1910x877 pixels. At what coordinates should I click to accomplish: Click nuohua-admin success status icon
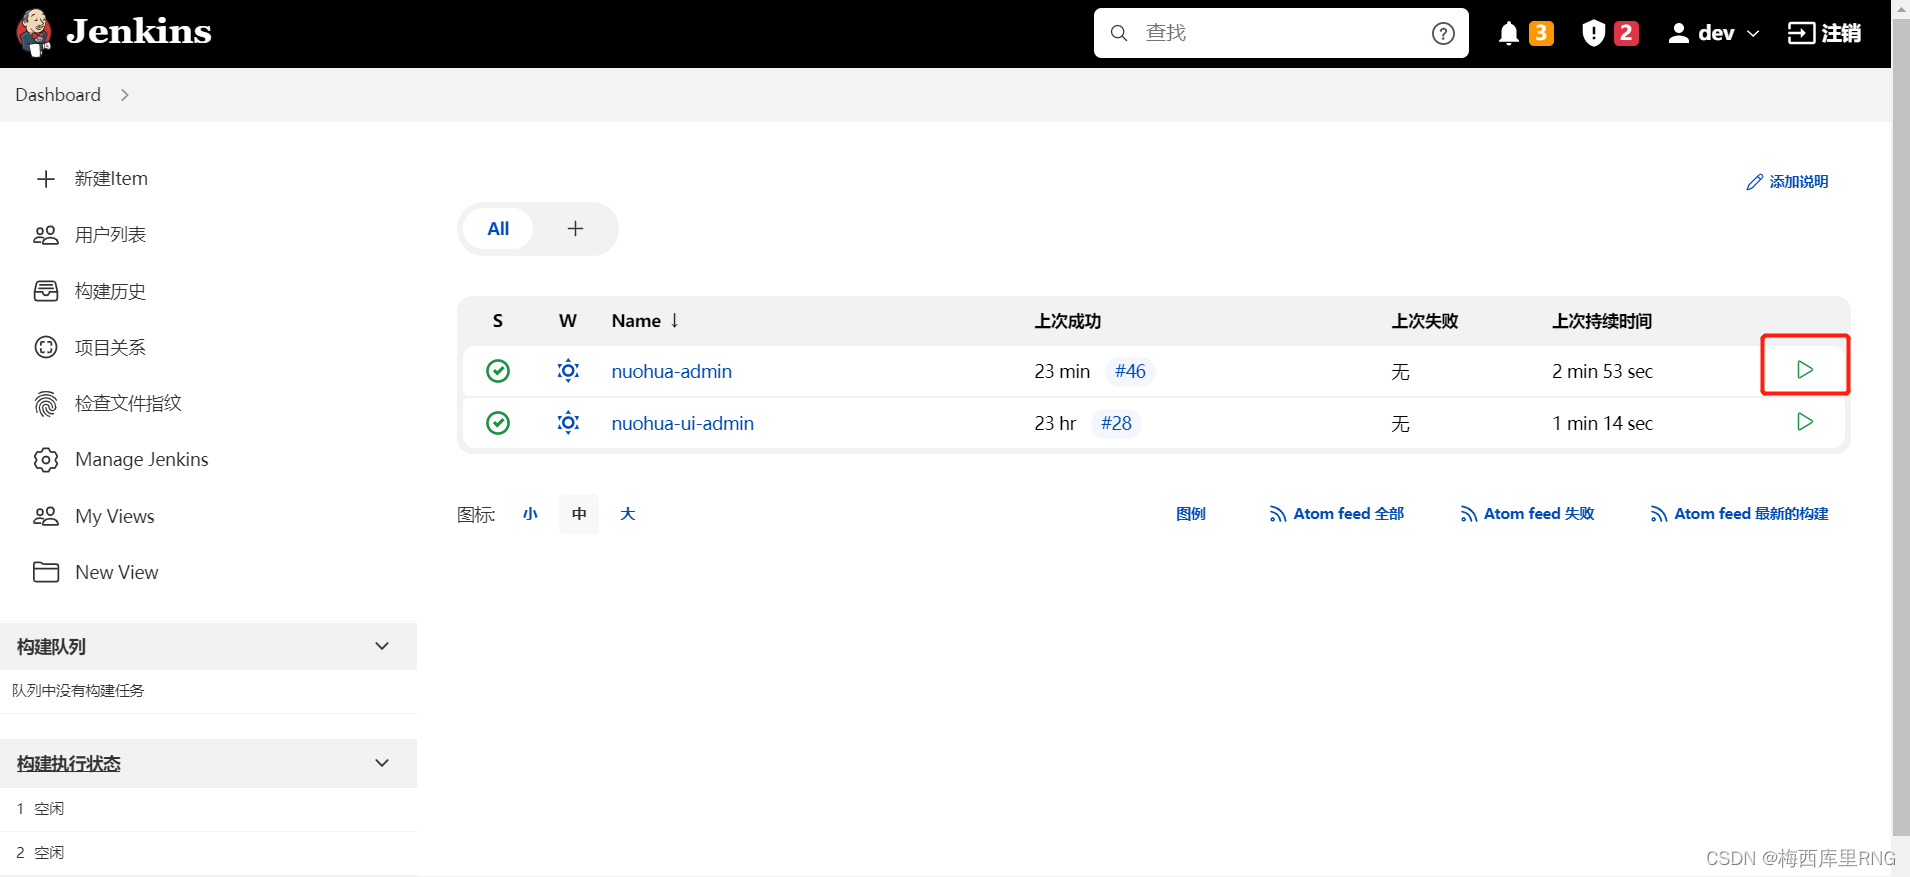pos(498,371)
